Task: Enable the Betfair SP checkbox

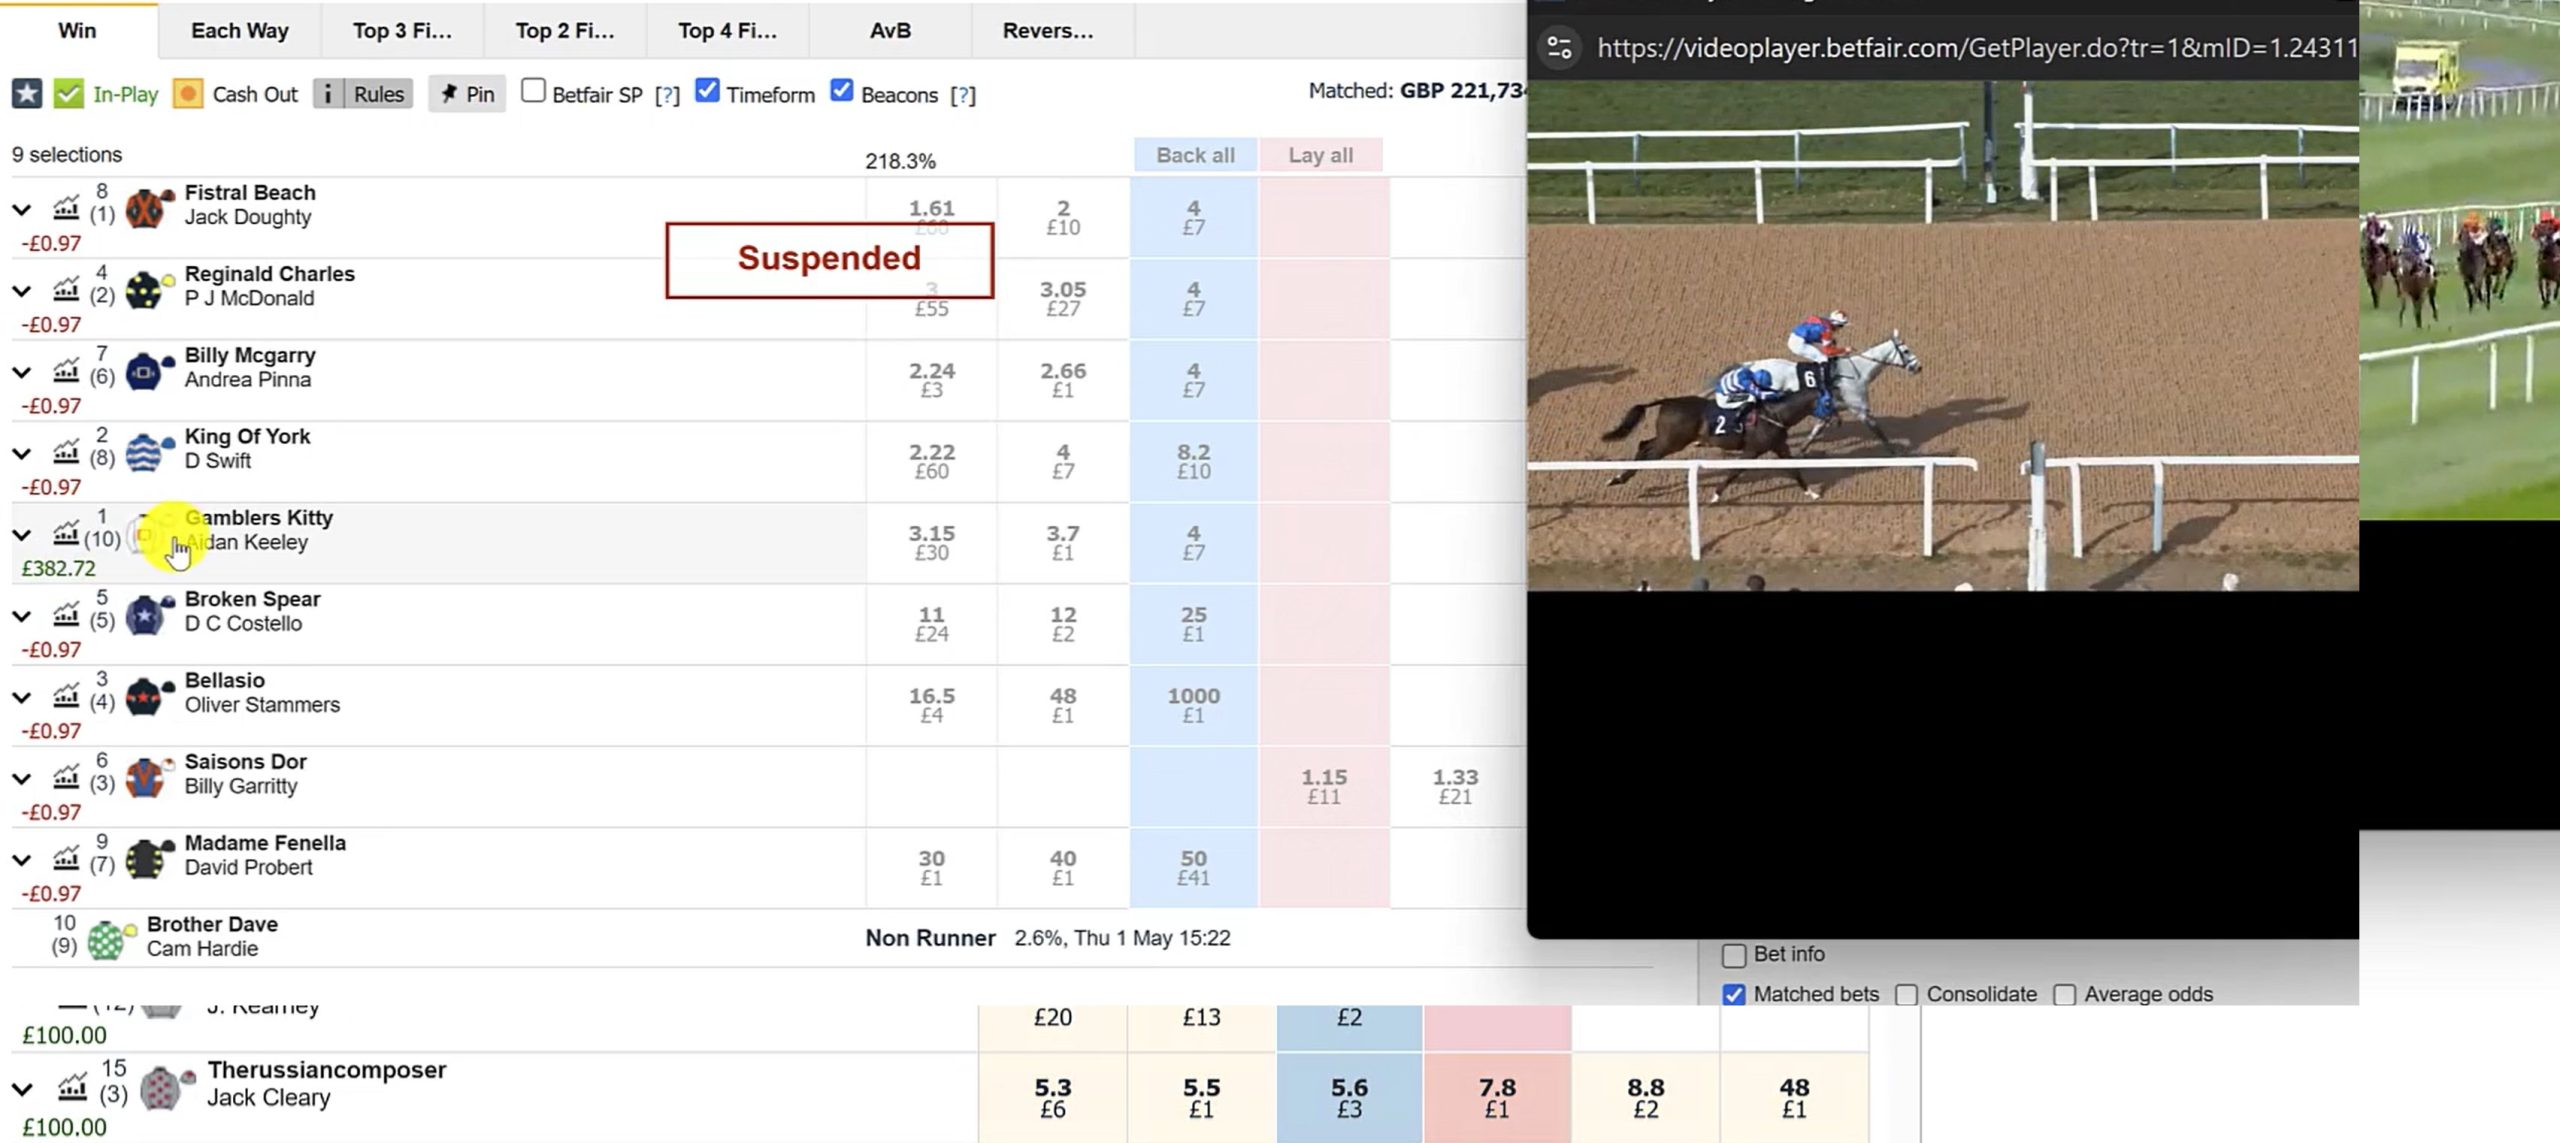Action: point(534,91)
